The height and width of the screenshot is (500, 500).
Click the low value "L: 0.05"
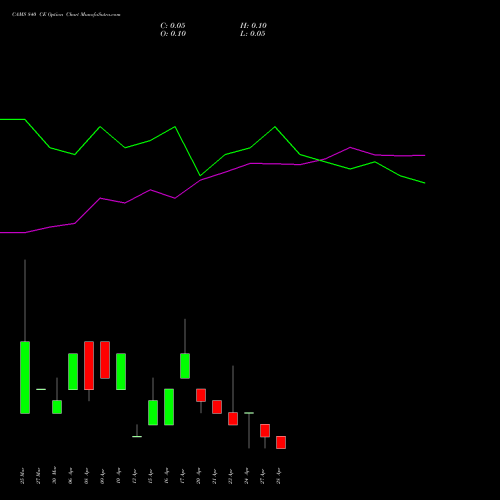(253, 34)
